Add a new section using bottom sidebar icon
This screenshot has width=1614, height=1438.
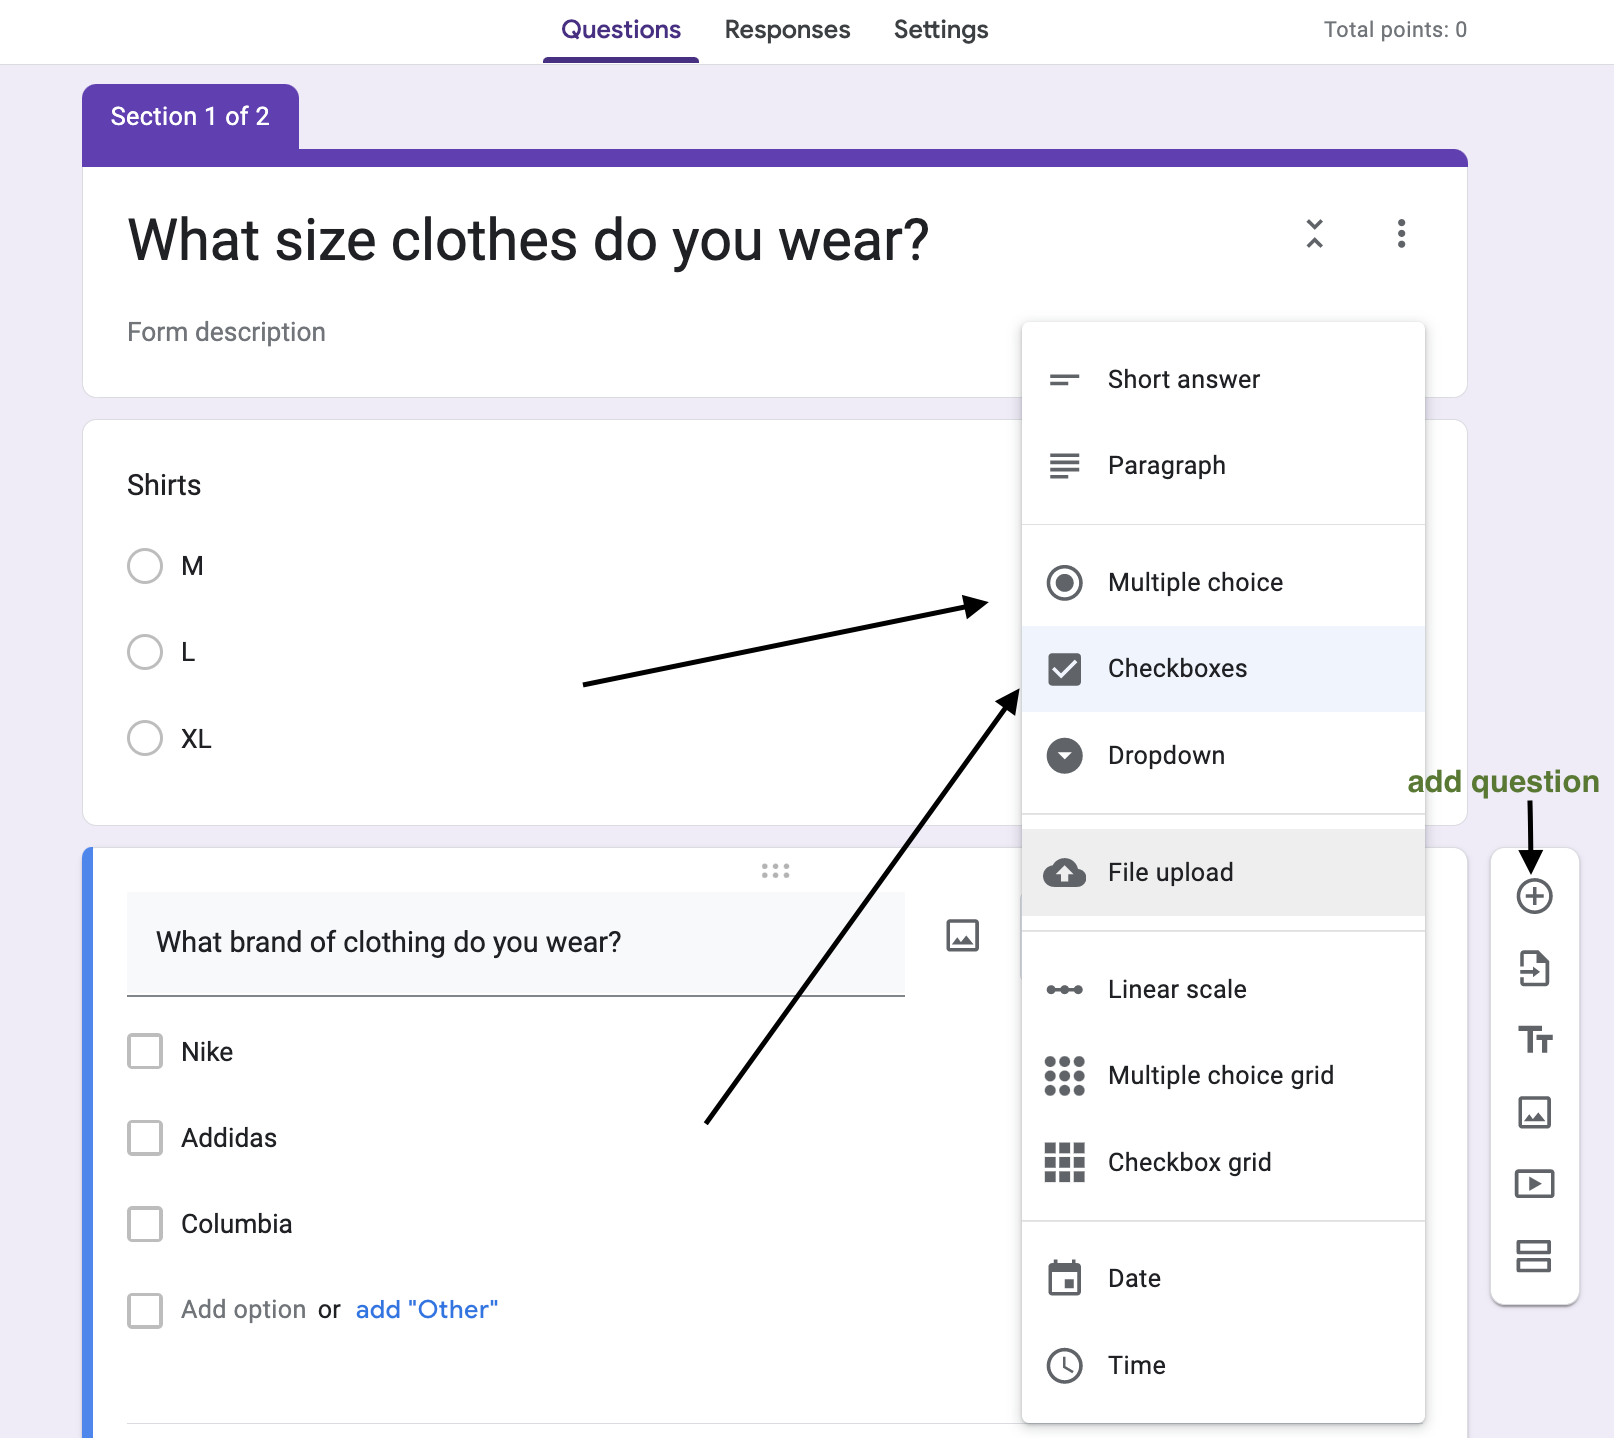pos(1534,1255)
